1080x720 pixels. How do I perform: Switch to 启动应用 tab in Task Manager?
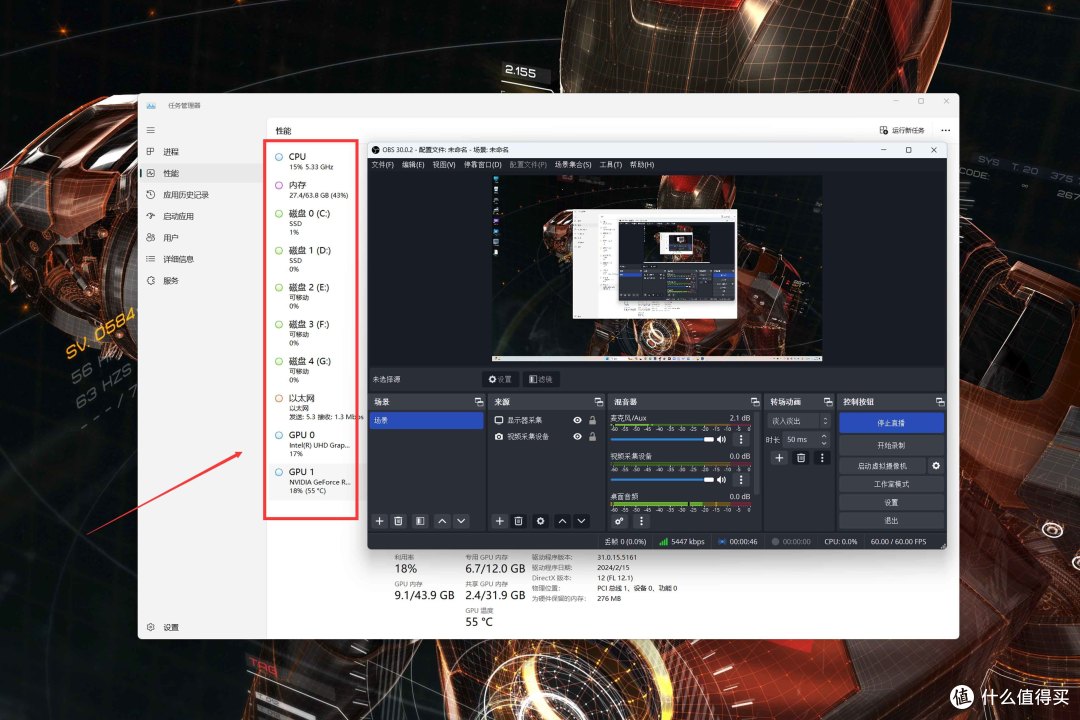coord(178,216)
